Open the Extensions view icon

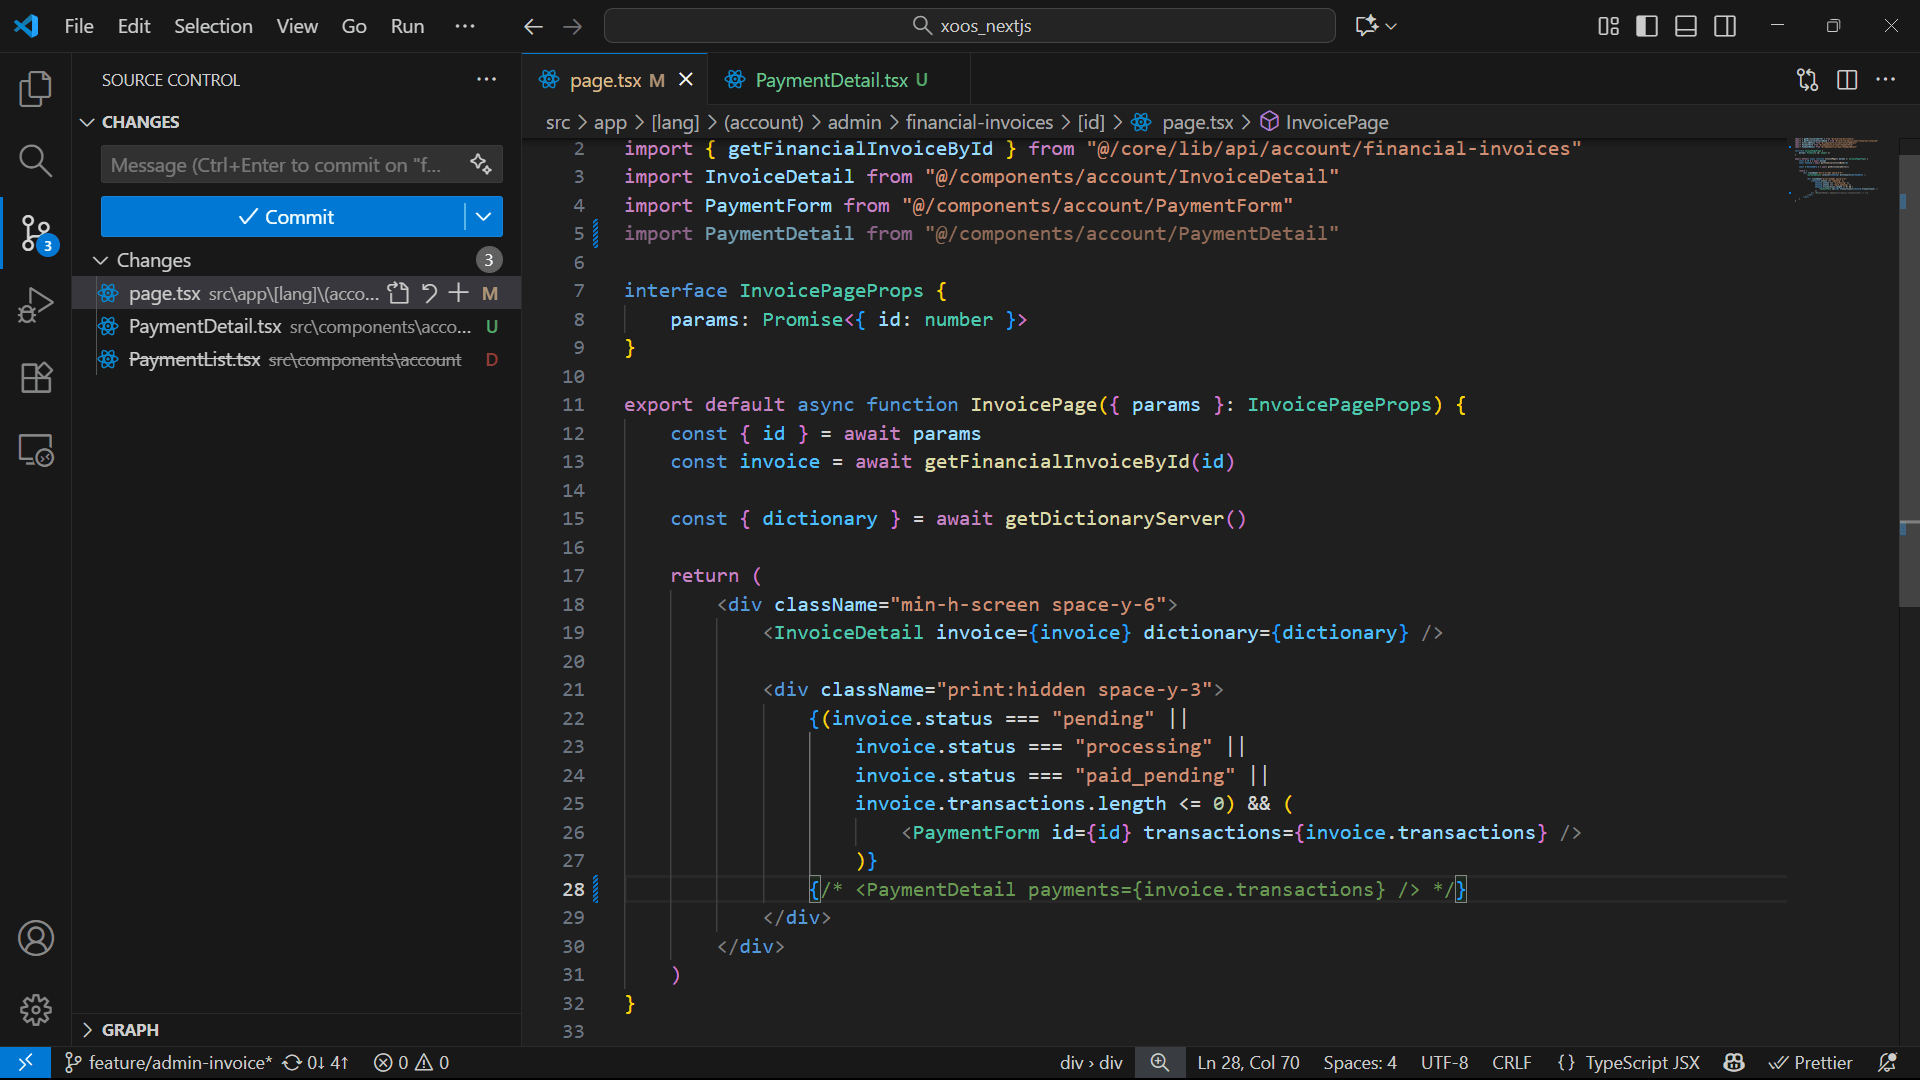36,378
